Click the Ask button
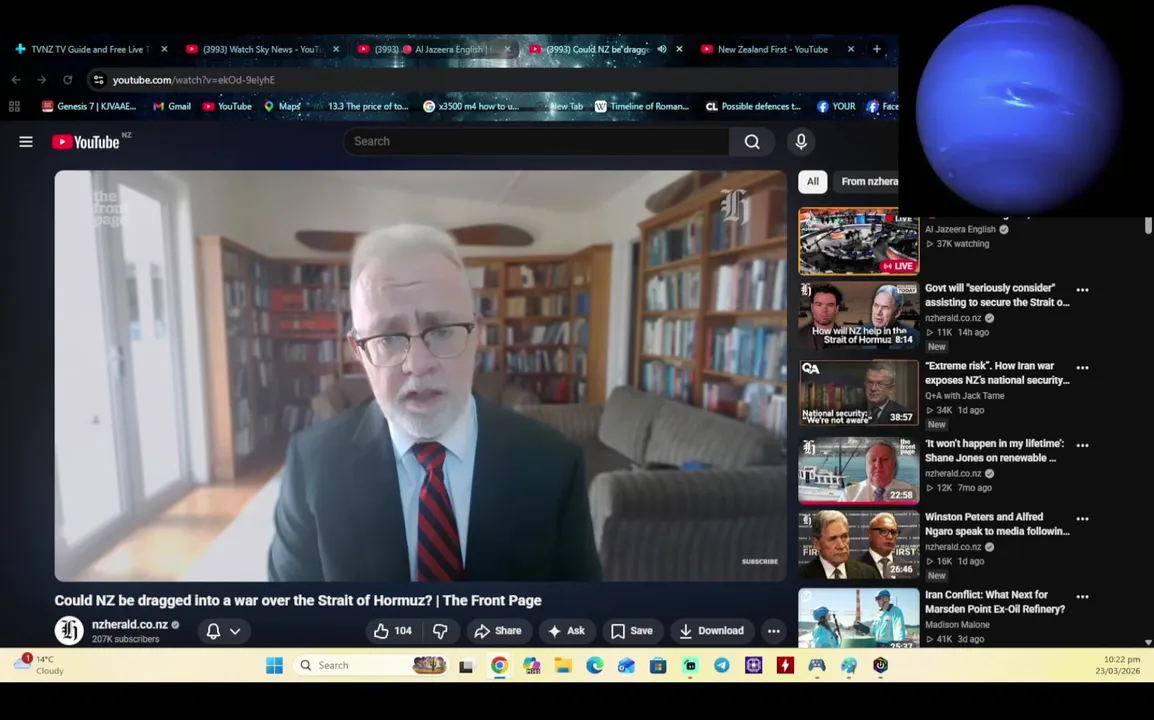 [566, 631]
